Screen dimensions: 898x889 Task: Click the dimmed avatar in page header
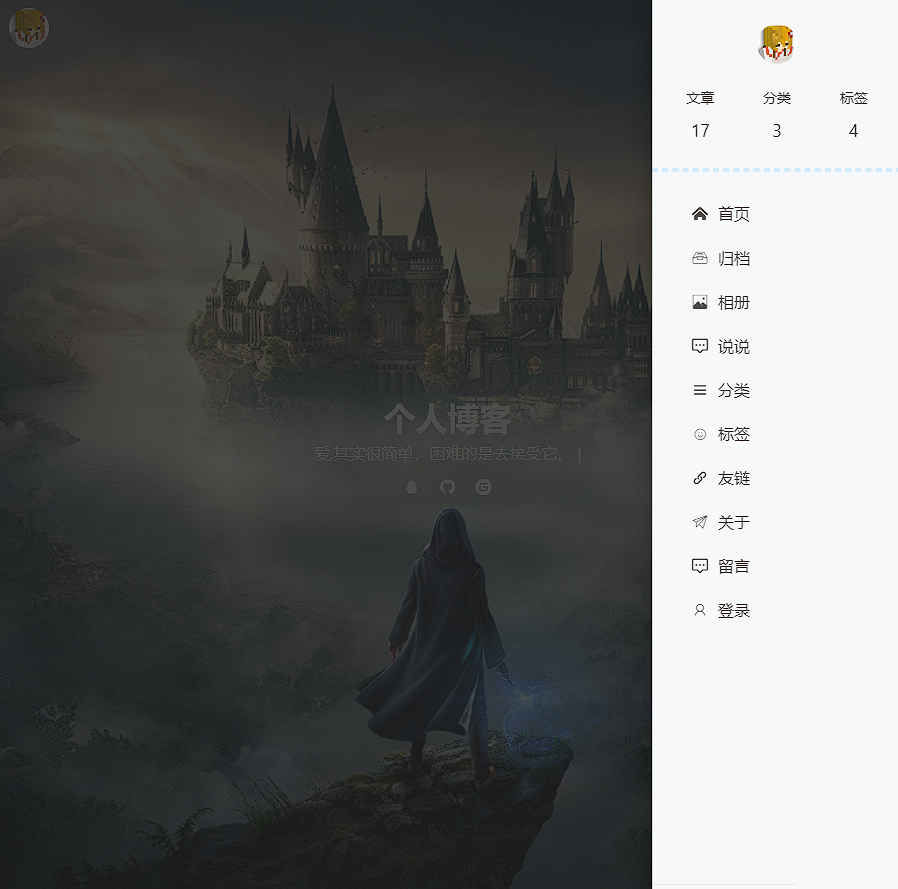point(29,28)
